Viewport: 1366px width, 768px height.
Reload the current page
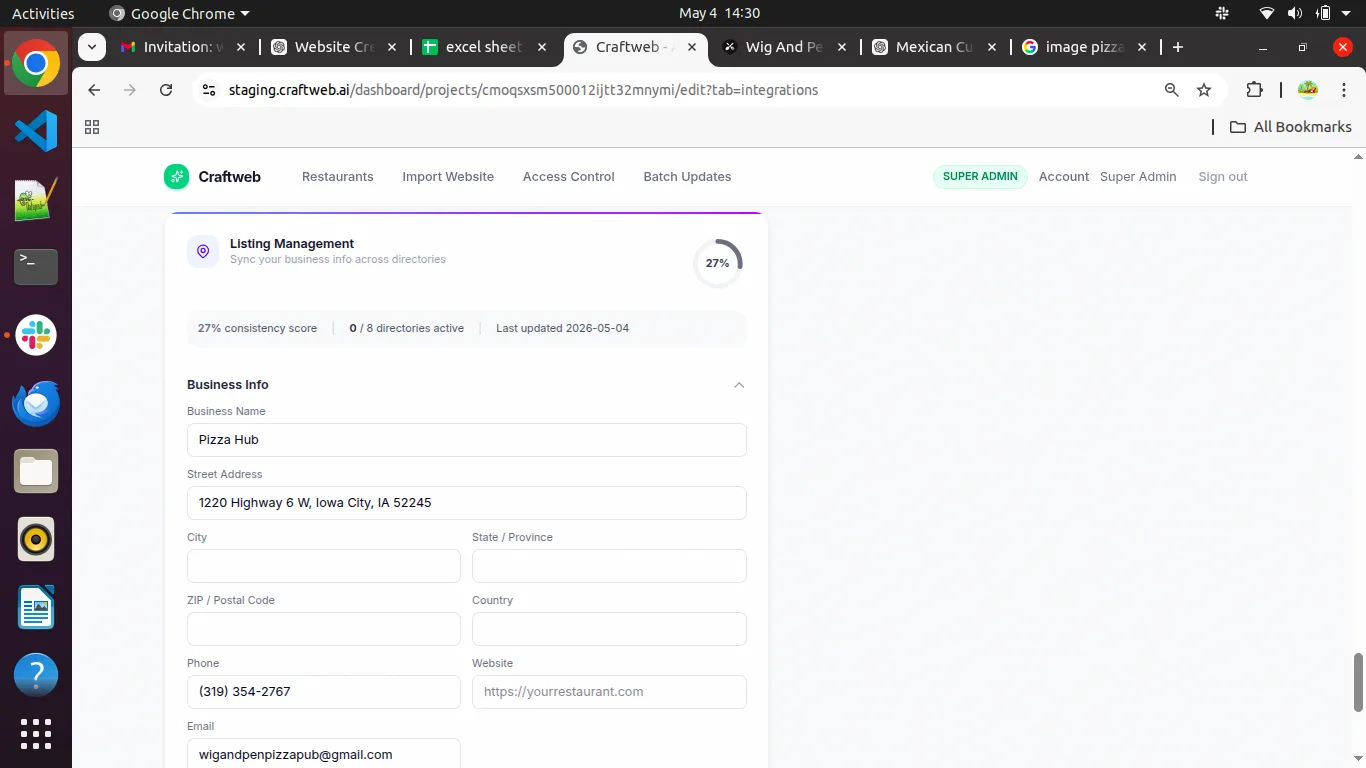166,90
